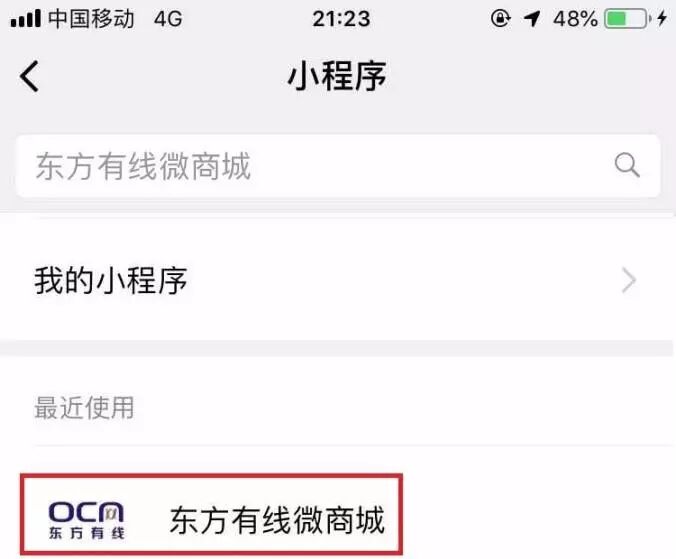
Task: Tap the 中国移动 carrier label
Action: (91, 19)
